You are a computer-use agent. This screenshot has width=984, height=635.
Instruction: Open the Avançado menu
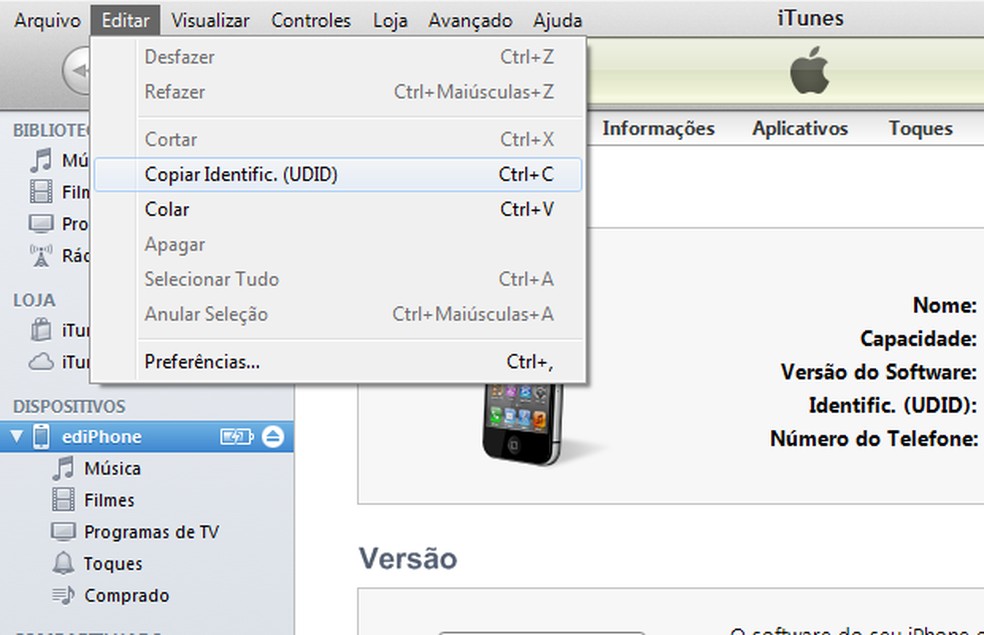(470, 20)
